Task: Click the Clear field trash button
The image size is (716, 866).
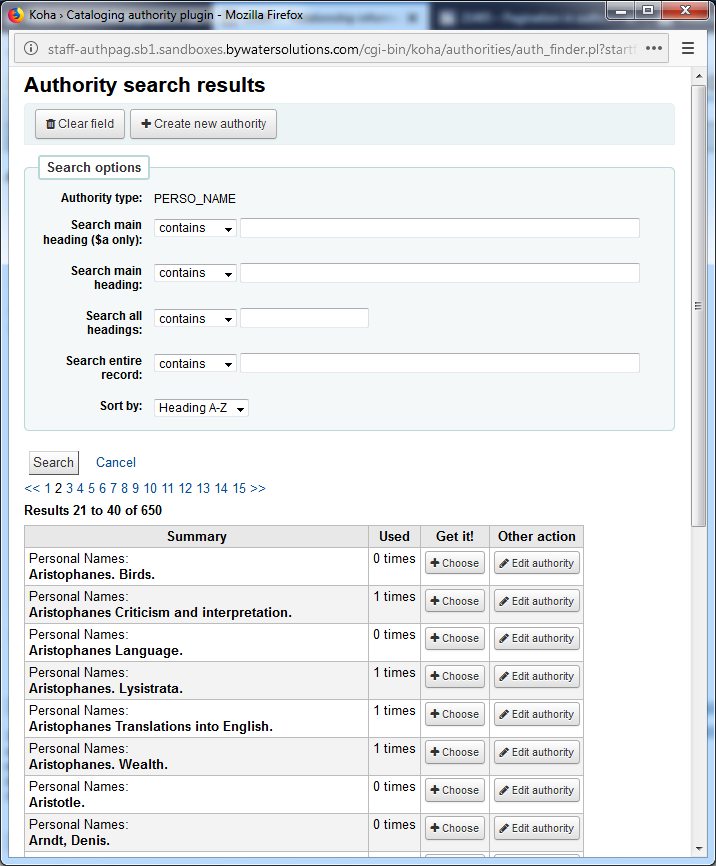Action: tap(80, 124)
